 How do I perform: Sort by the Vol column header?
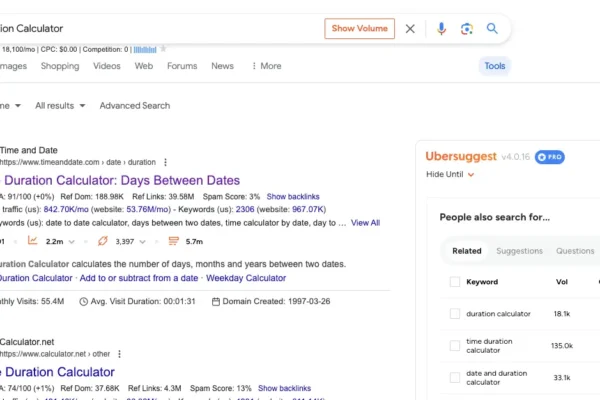point(562,282)
